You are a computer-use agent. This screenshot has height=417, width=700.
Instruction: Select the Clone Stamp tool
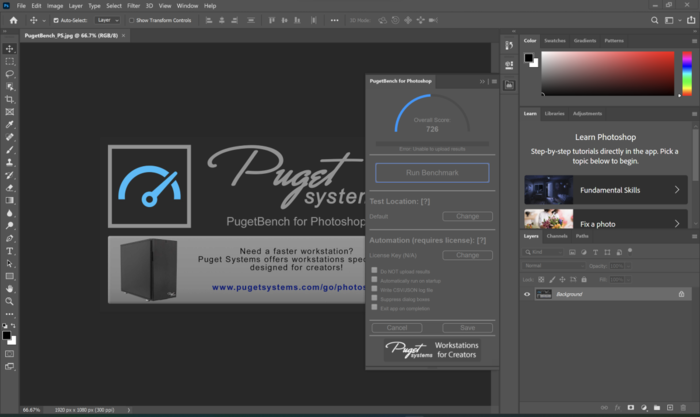click(x=9, y=163)
